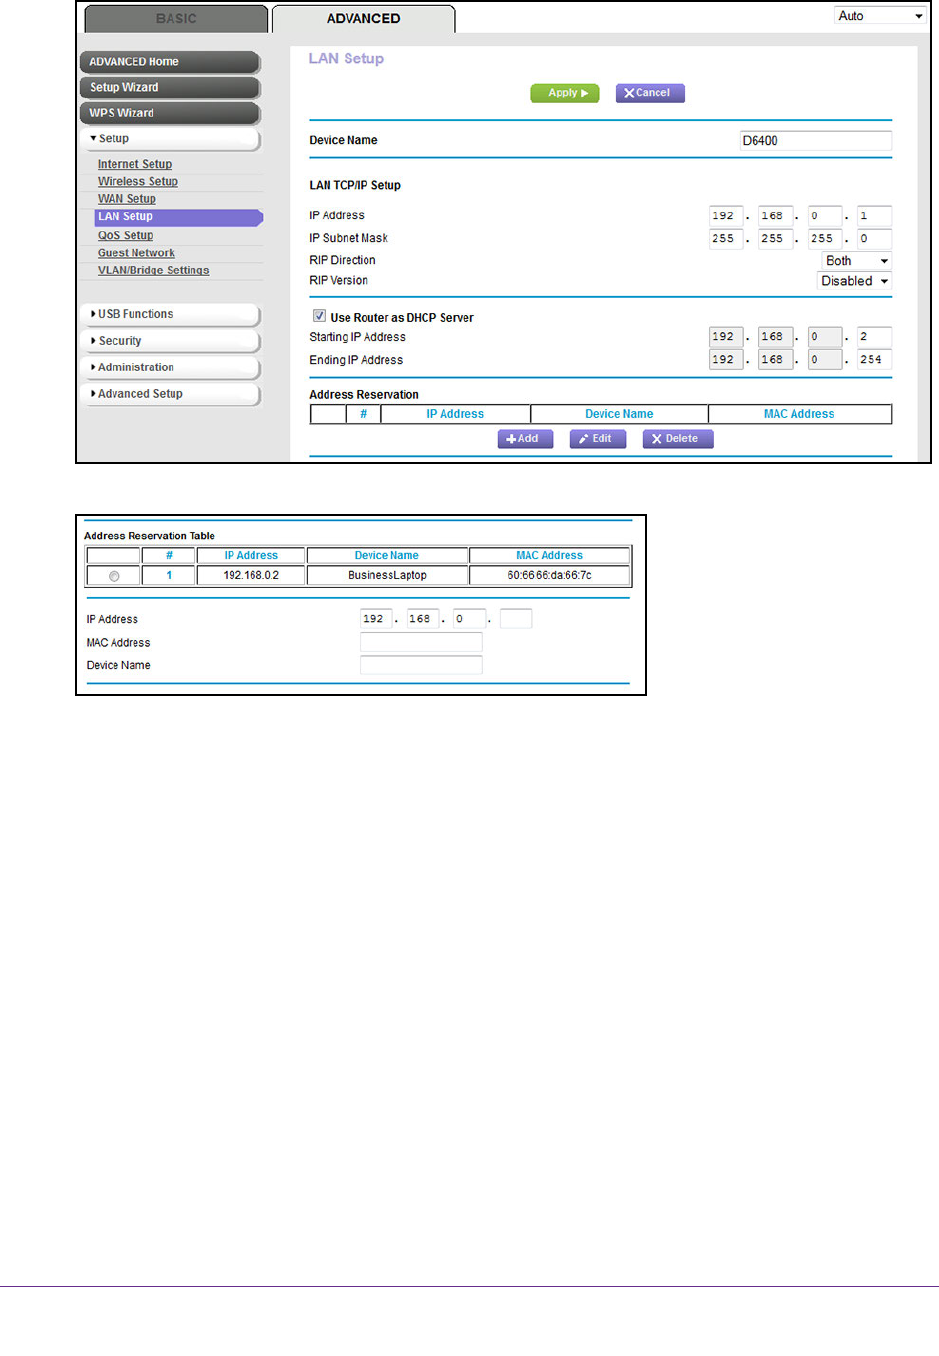
Task: Expand the Security section
Action: (x=170, y=341)
